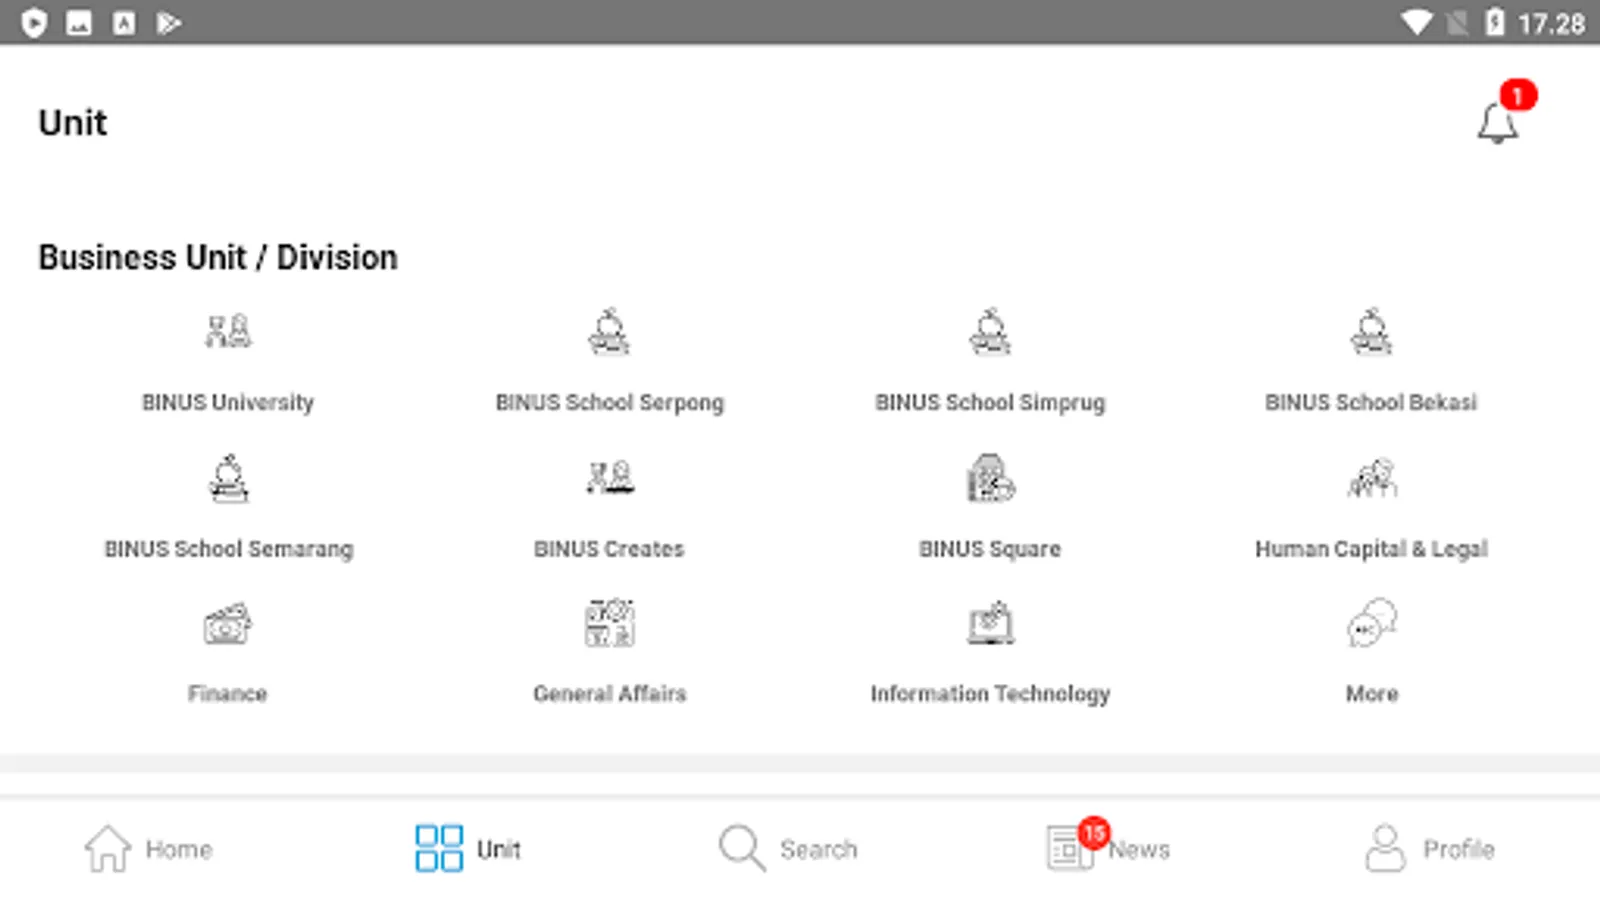
Task: Tap the battery indicator in status bar
Action: (1494, 22)
